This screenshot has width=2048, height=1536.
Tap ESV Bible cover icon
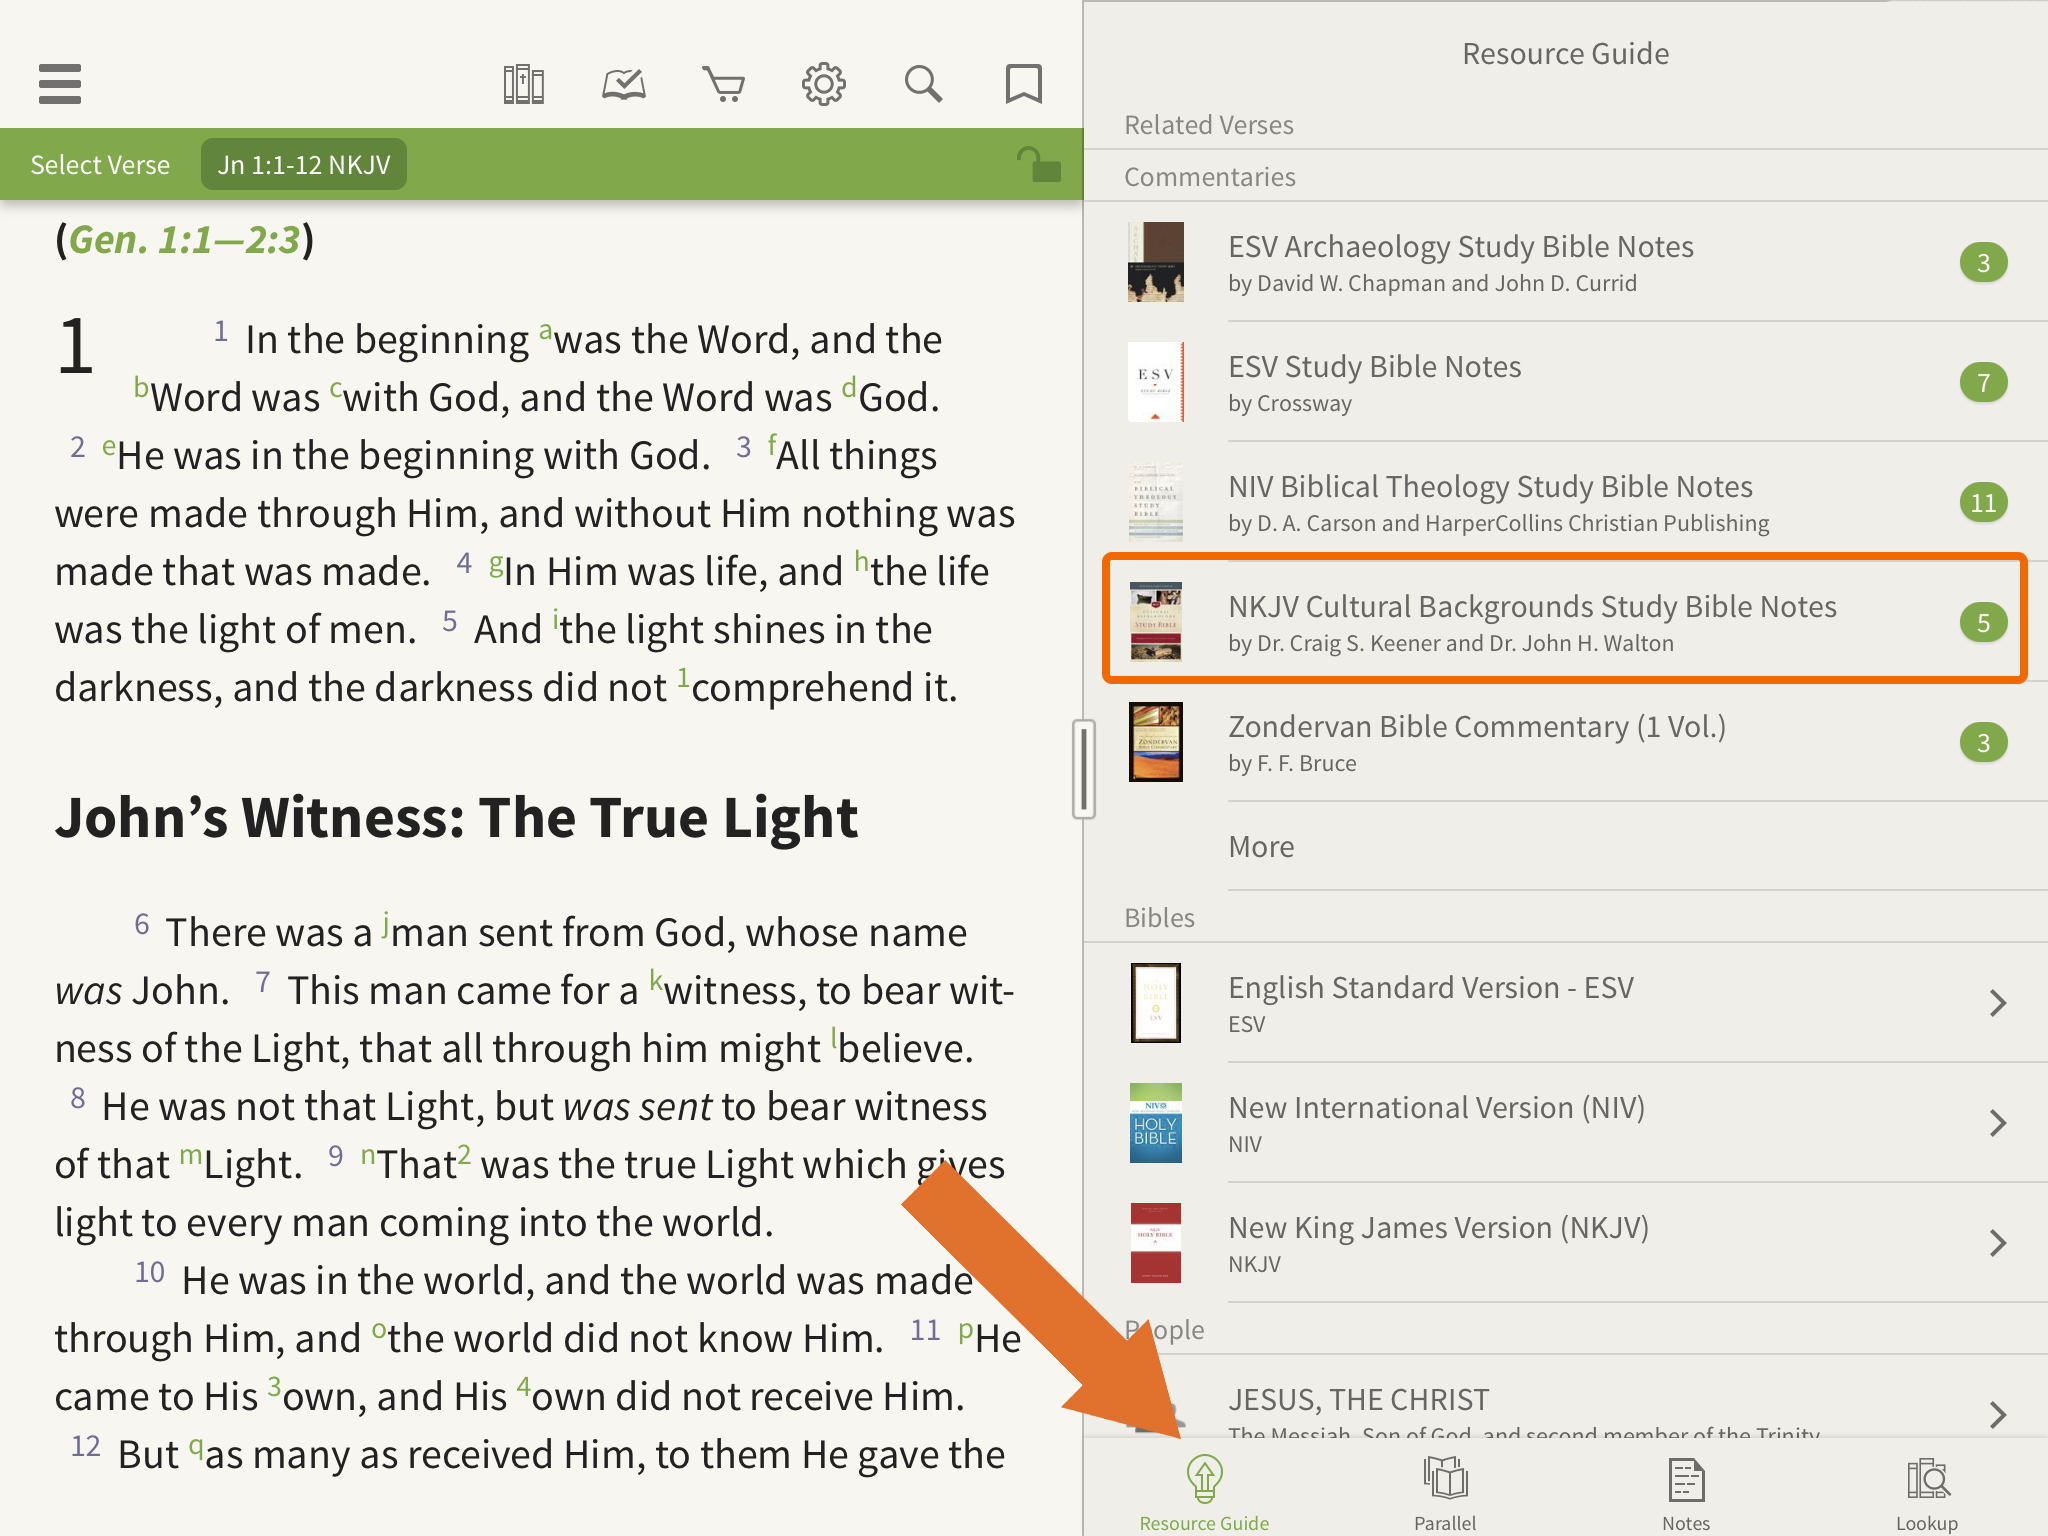pyautogui.click(x=1155, y=1003)
